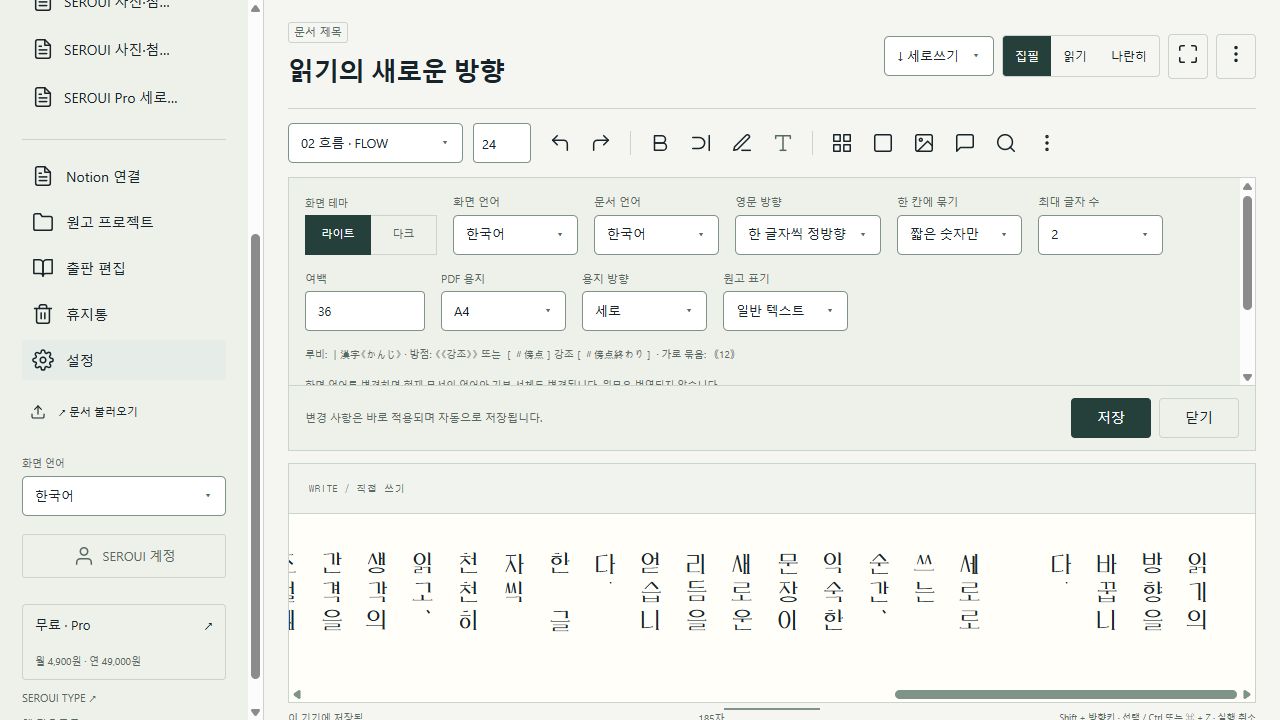Click the horizontal-in-vertical icon next to bold

click(701, 143)
